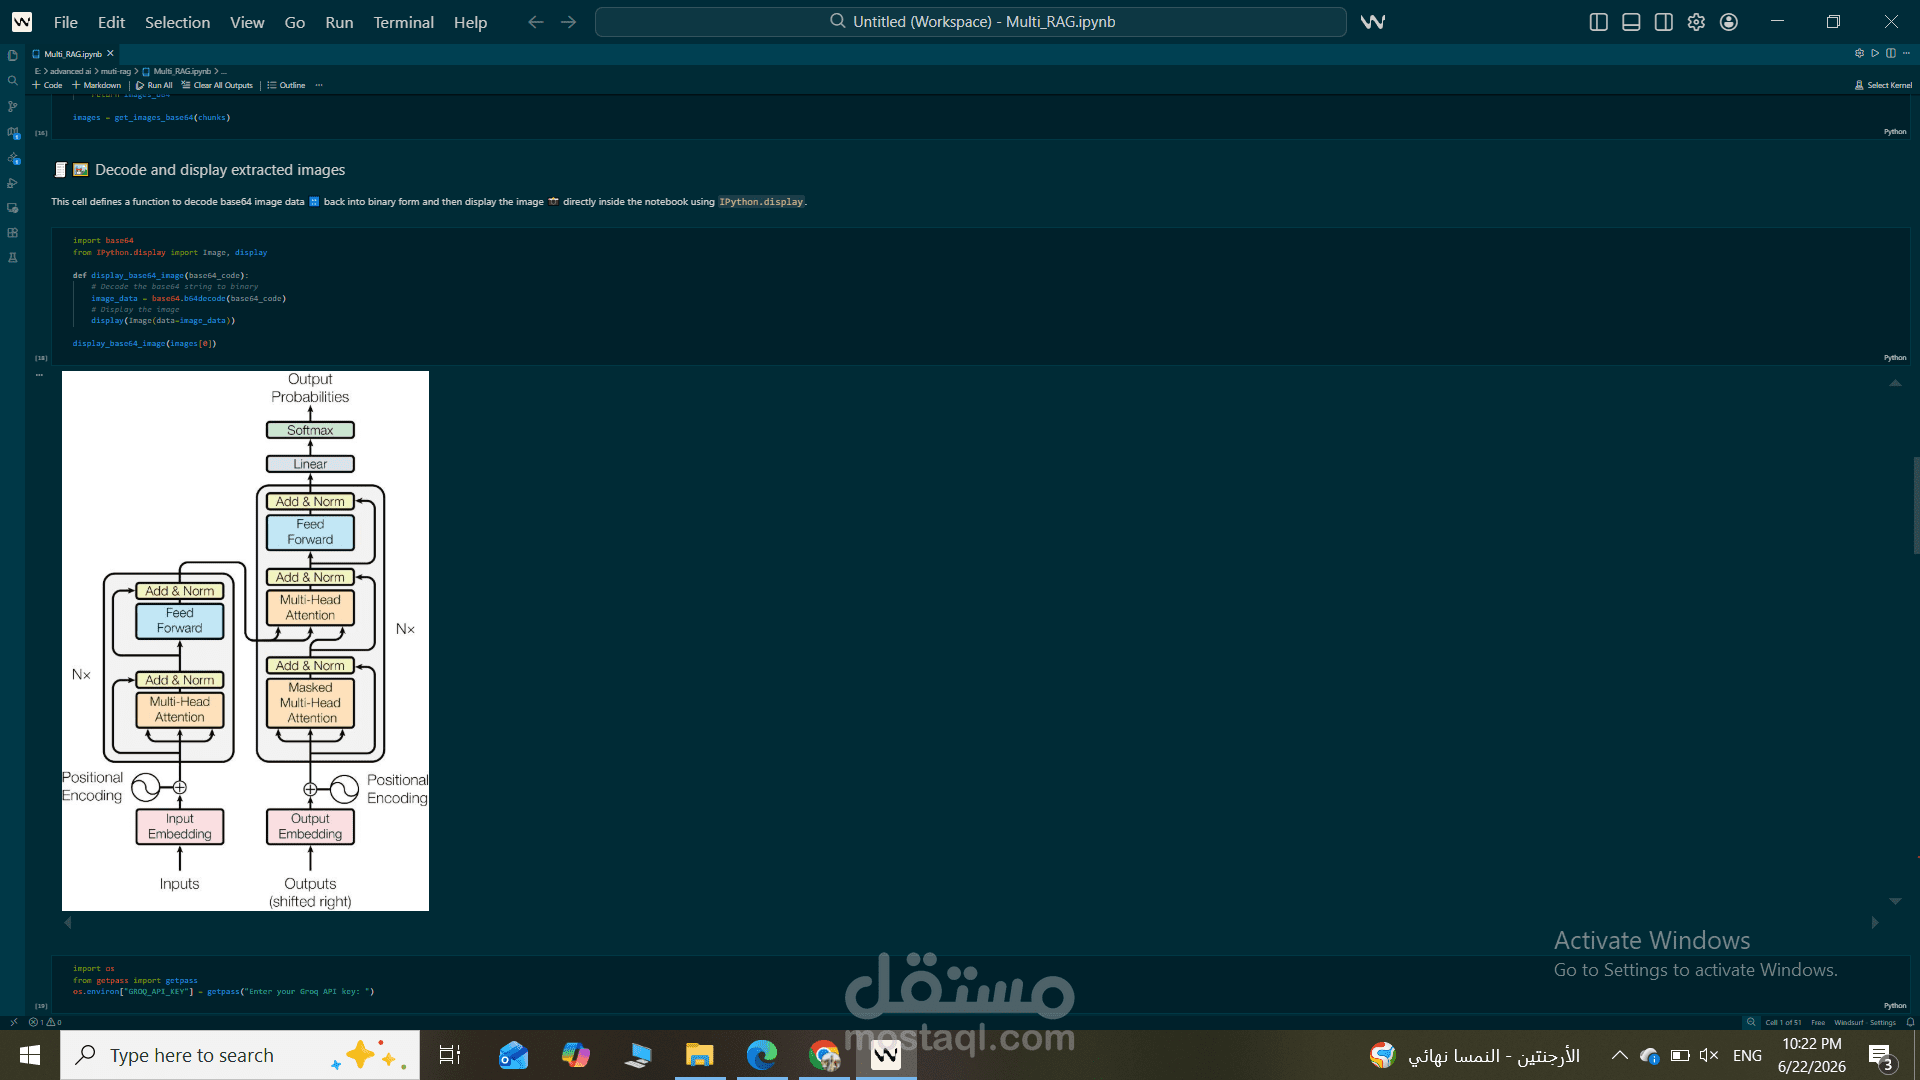This screenshot has width=1920, height=1080.
Task: Open cell output more actions ellipsis
Action: pos(40,375)
